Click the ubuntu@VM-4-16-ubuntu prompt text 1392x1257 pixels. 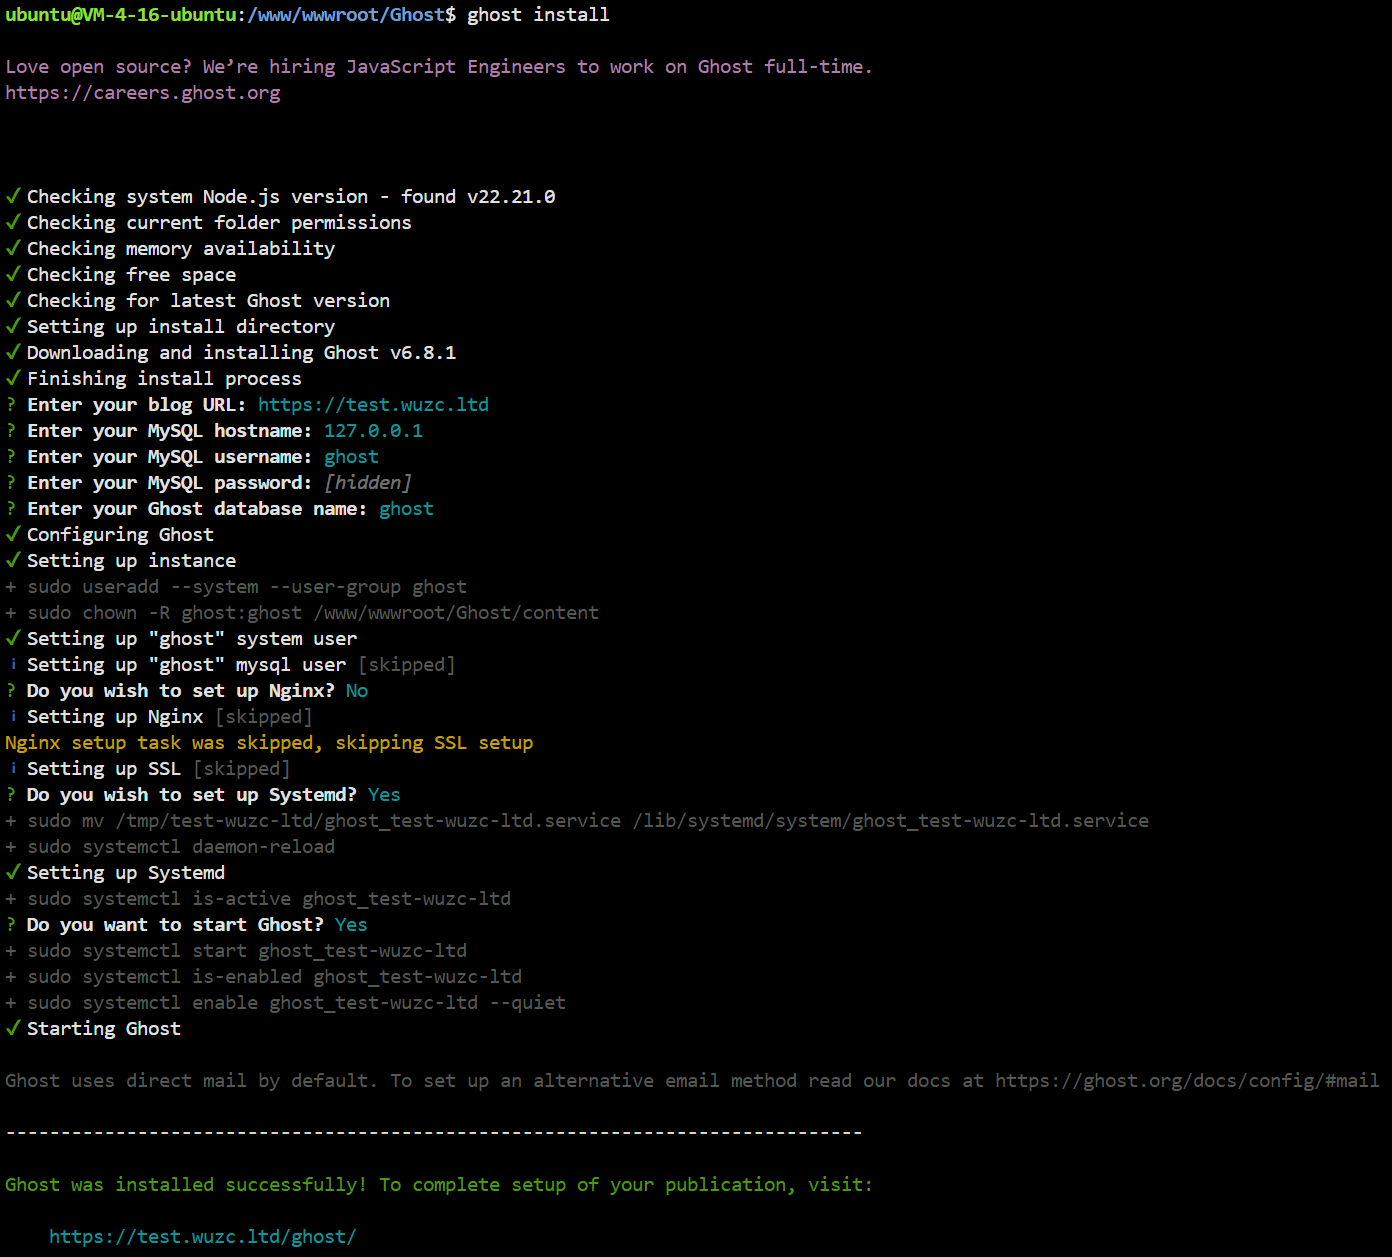(118, 15)
